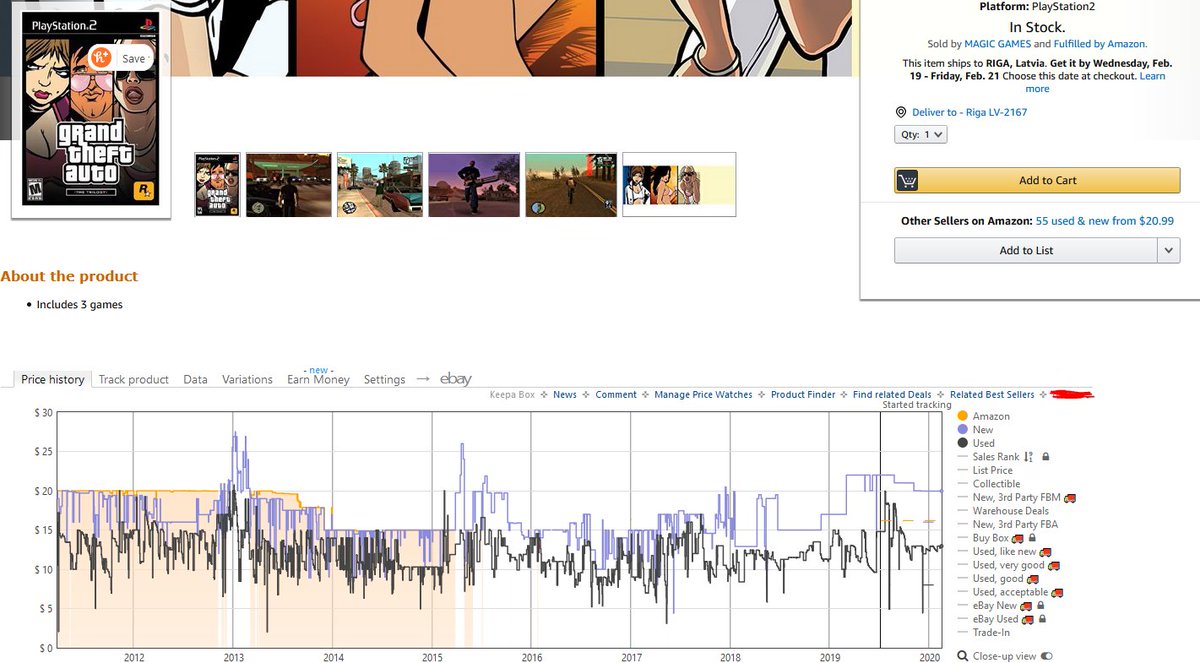Select the countryside road screenshot thumbnail

(x=571, y=185)
